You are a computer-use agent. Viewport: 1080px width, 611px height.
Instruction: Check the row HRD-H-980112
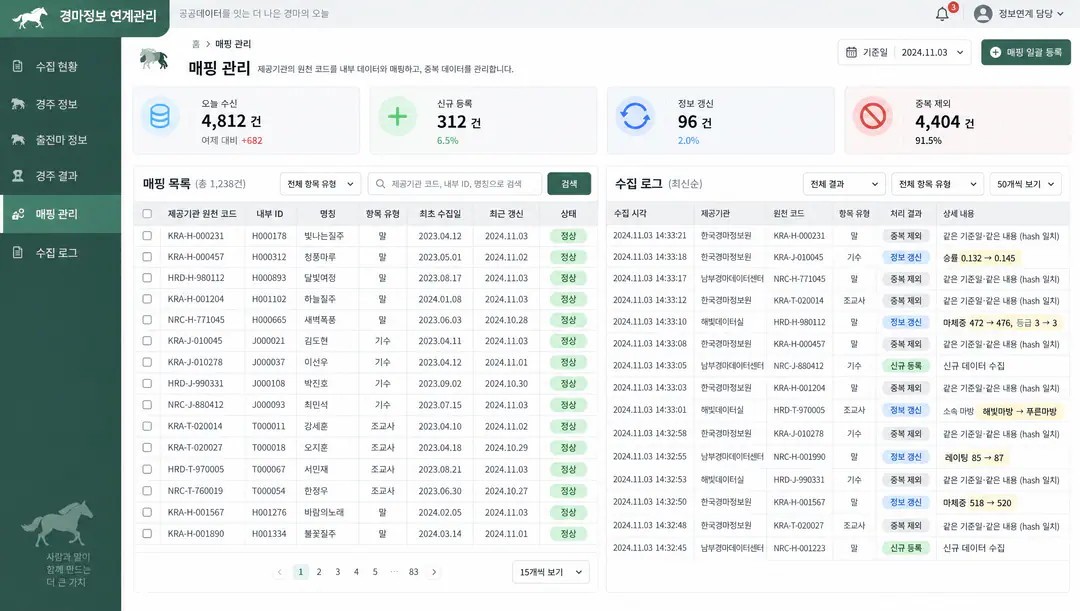tap(147, 278)
